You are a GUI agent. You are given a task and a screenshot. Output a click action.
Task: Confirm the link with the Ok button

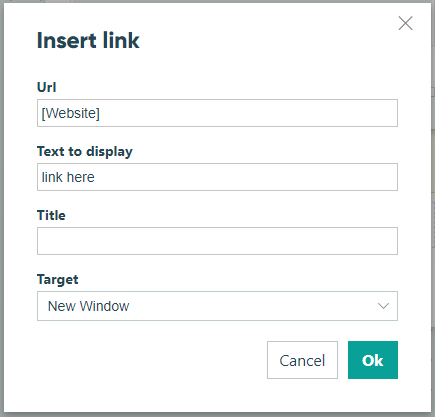[x=373, y=360]
